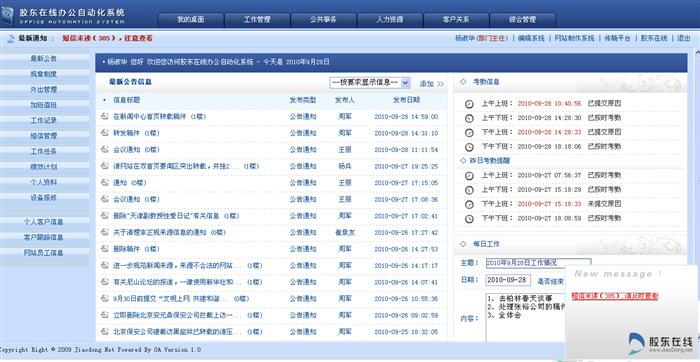Viewport: 700px width, 362px height.
Task: Click the 发布日期 column header
Action: pyautogui.click(x=406, y=100)
